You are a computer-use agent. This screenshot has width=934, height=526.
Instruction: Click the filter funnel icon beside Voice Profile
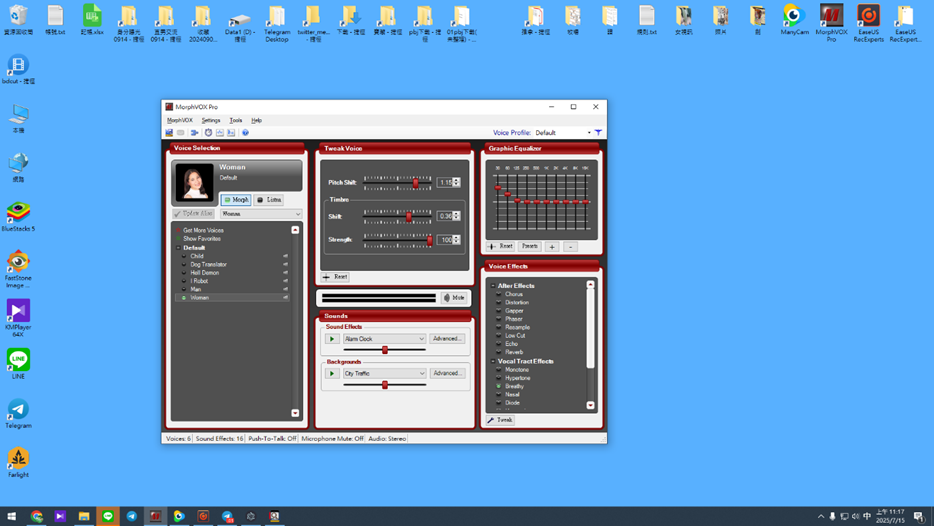pos(598,133)
